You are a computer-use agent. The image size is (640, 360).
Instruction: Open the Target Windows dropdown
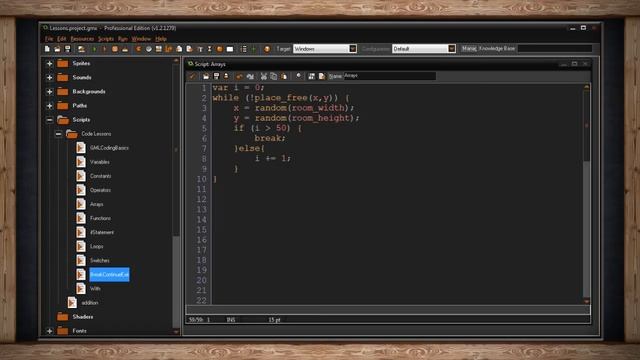point(353,49)
